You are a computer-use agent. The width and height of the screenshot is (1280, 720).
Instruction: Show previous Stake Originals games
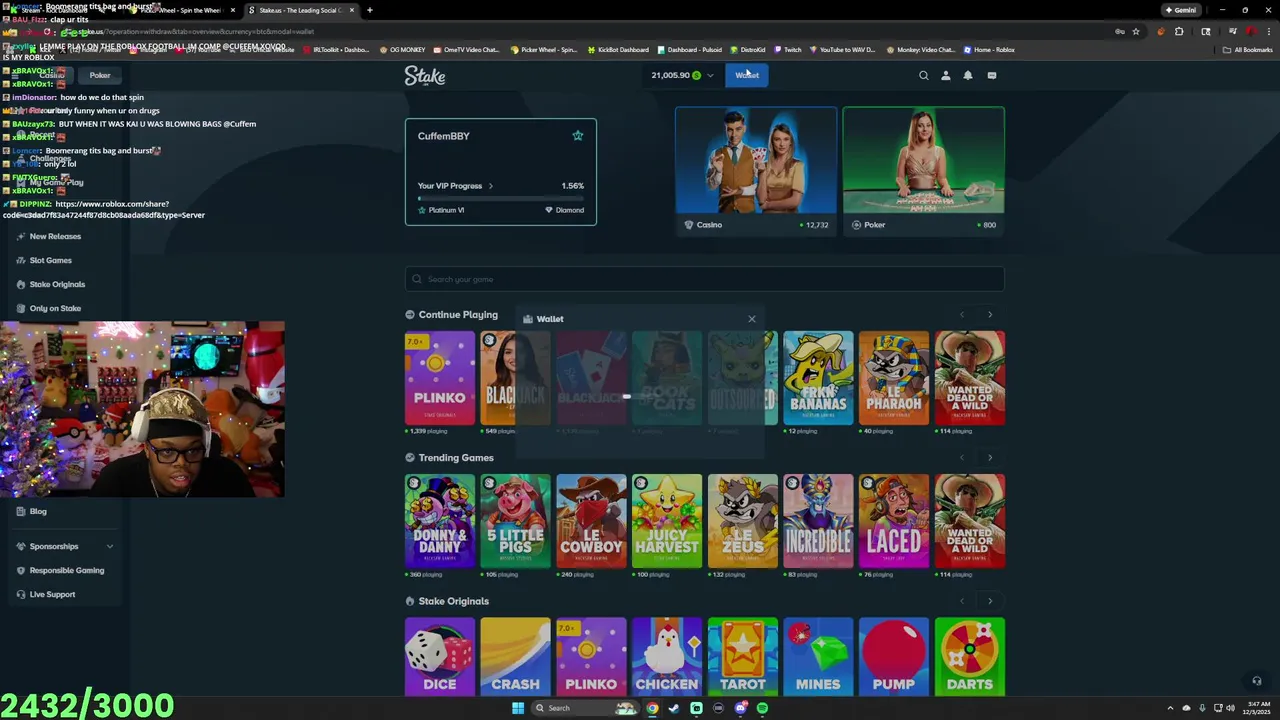tap(962, 601)
